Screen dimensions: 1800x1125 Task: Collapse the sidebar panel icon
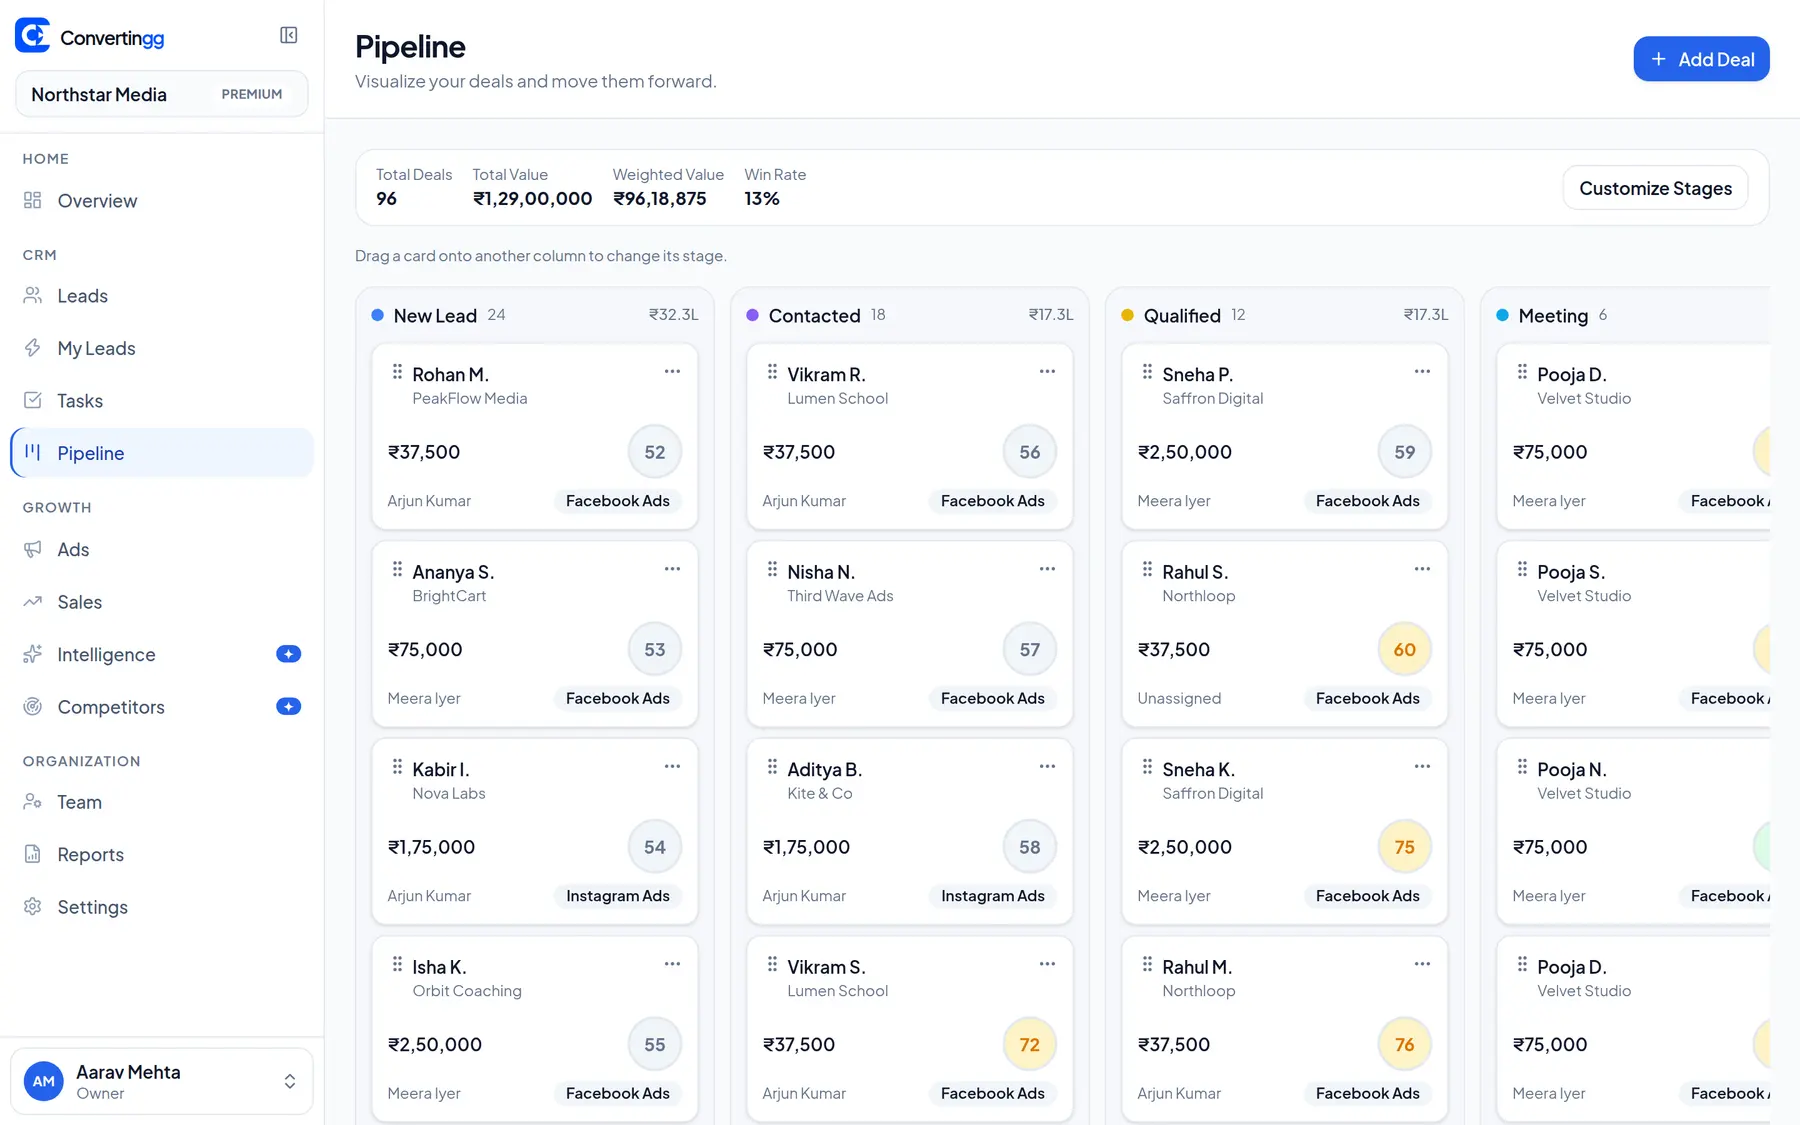289,36
